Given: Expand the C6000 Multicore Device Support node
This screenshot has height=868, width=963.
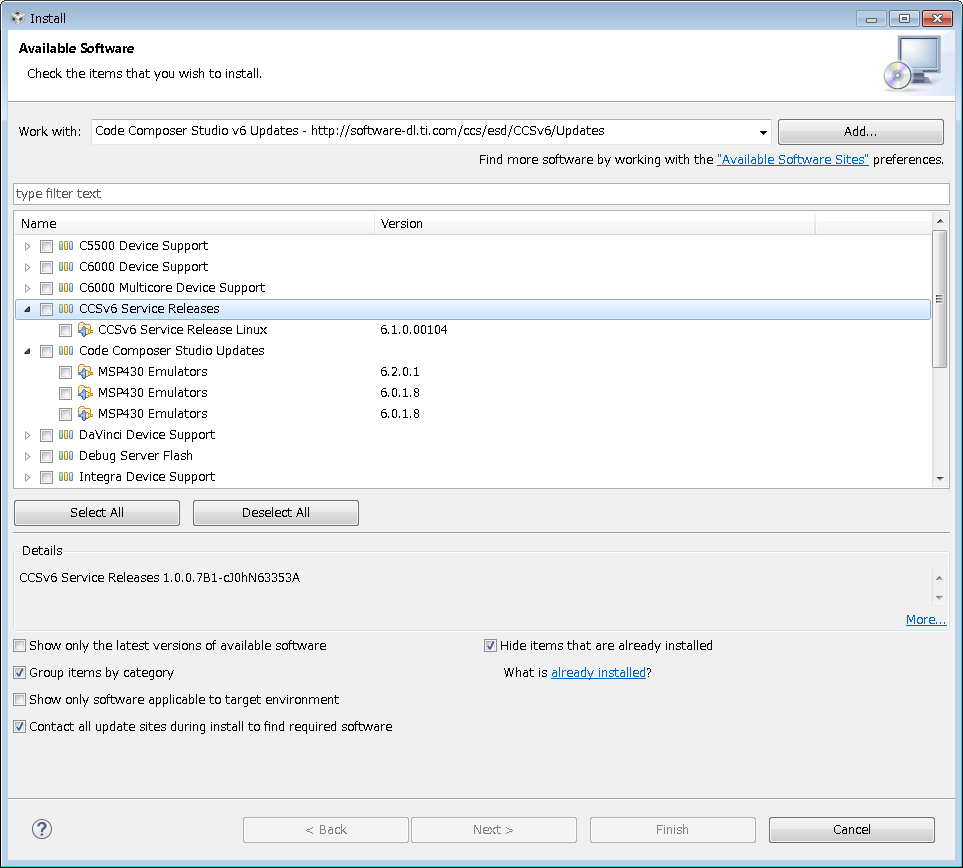Looking at the screenshot, I should (27, 288).
